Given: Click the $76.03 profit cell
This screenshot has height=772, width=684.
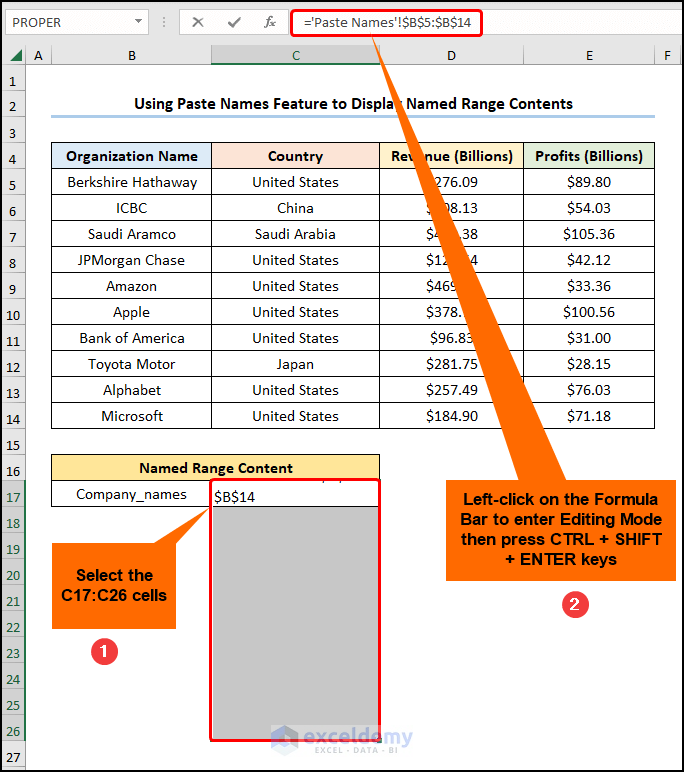Looking at the screenshot, I should coord(589,390).
